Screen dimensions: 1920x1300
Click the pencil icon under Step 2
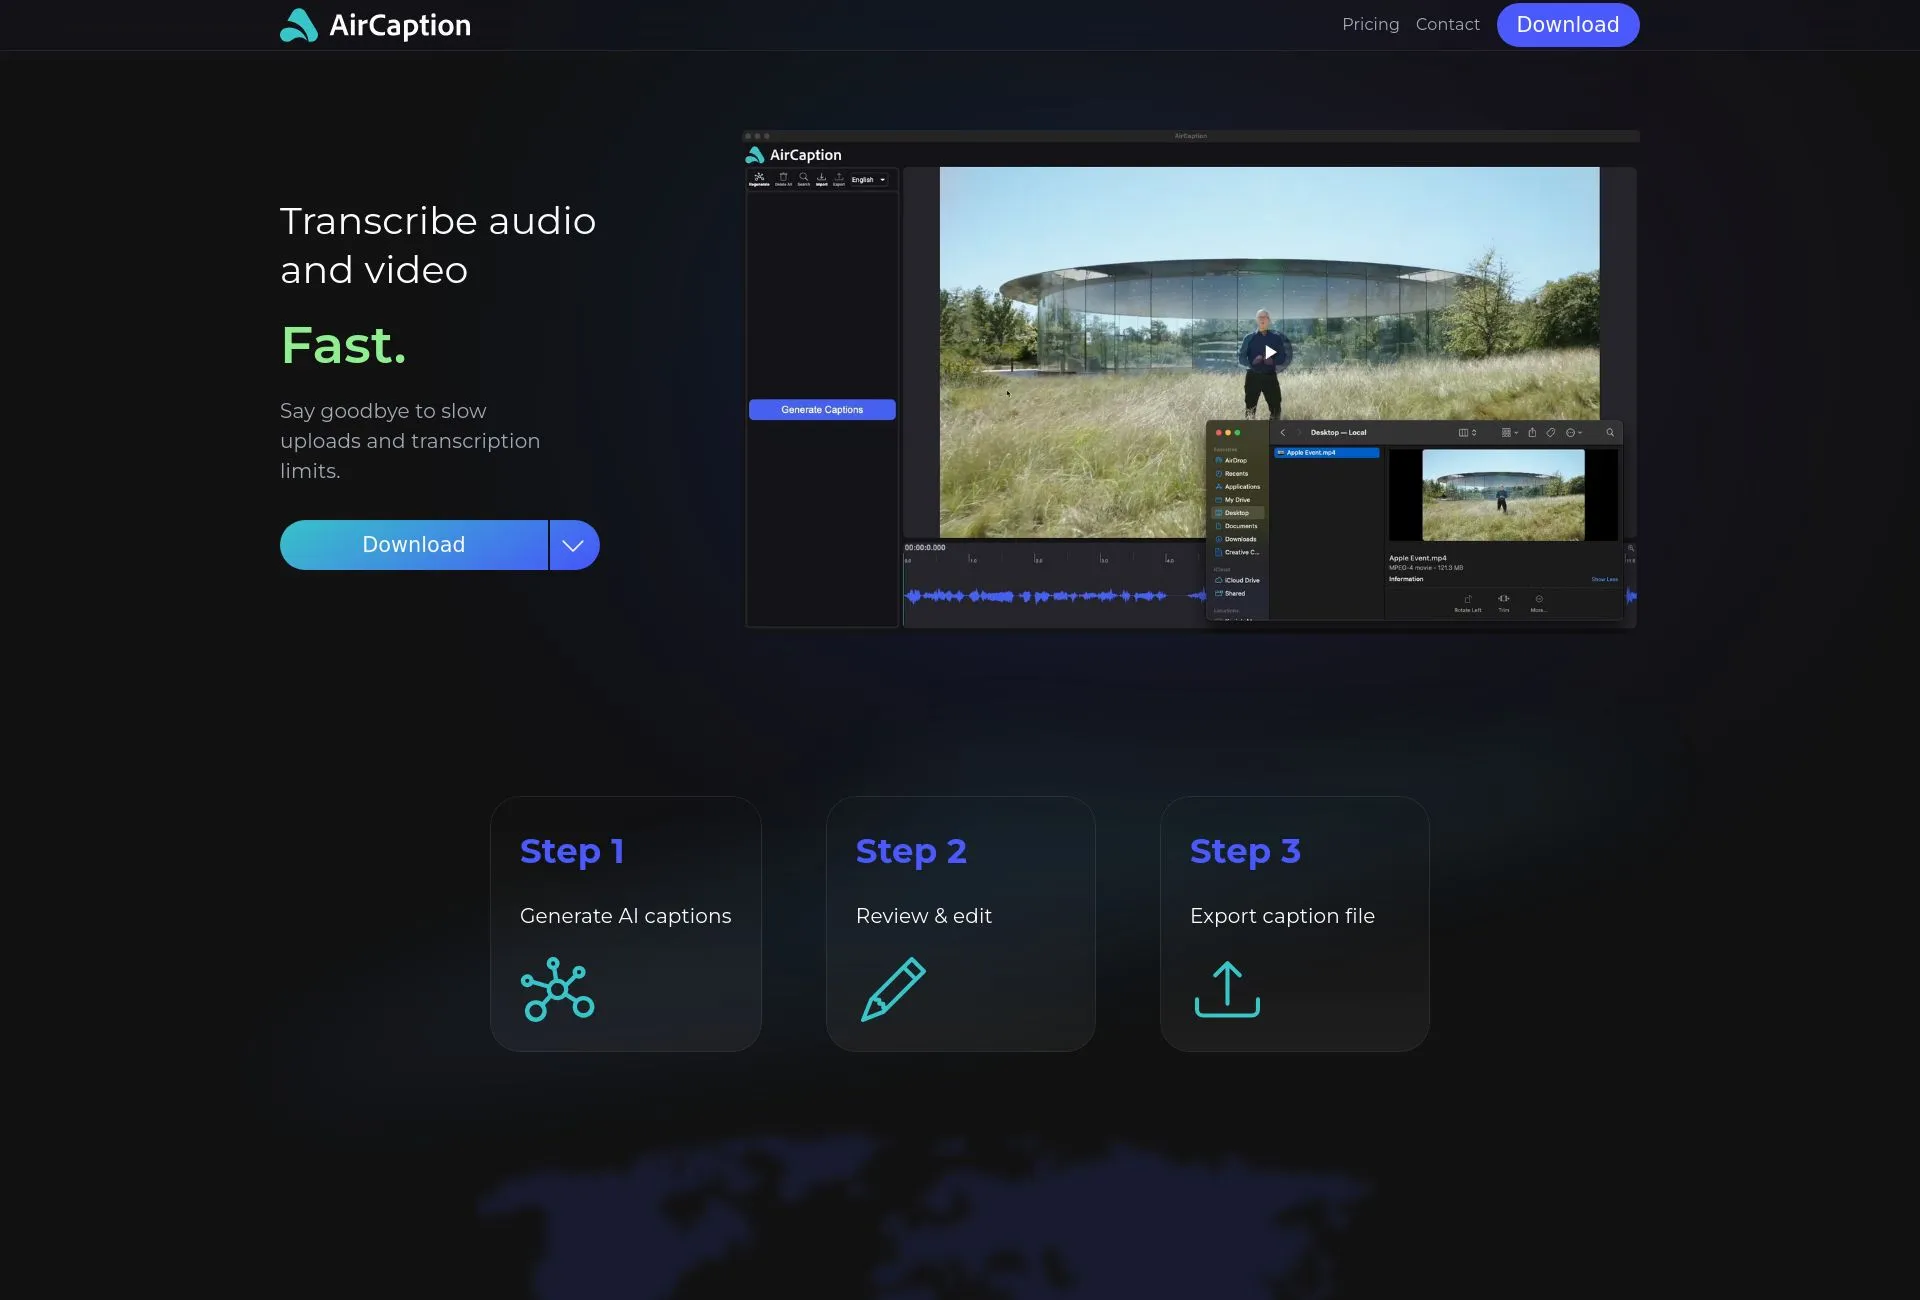pyautogui.click(x=893, y=989)
